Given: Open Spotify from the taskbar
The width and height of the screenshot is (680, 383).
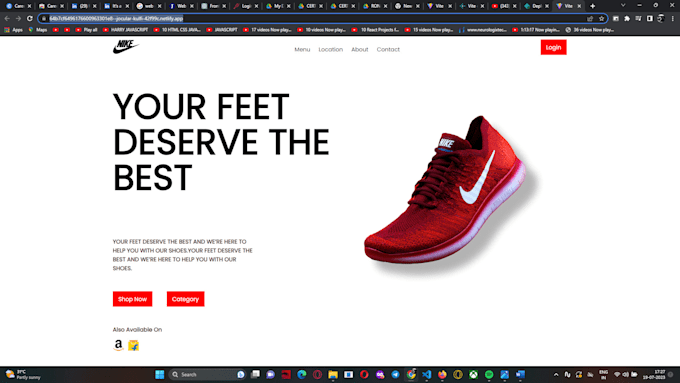Looking at the screenshot, I should pos(489,374).
